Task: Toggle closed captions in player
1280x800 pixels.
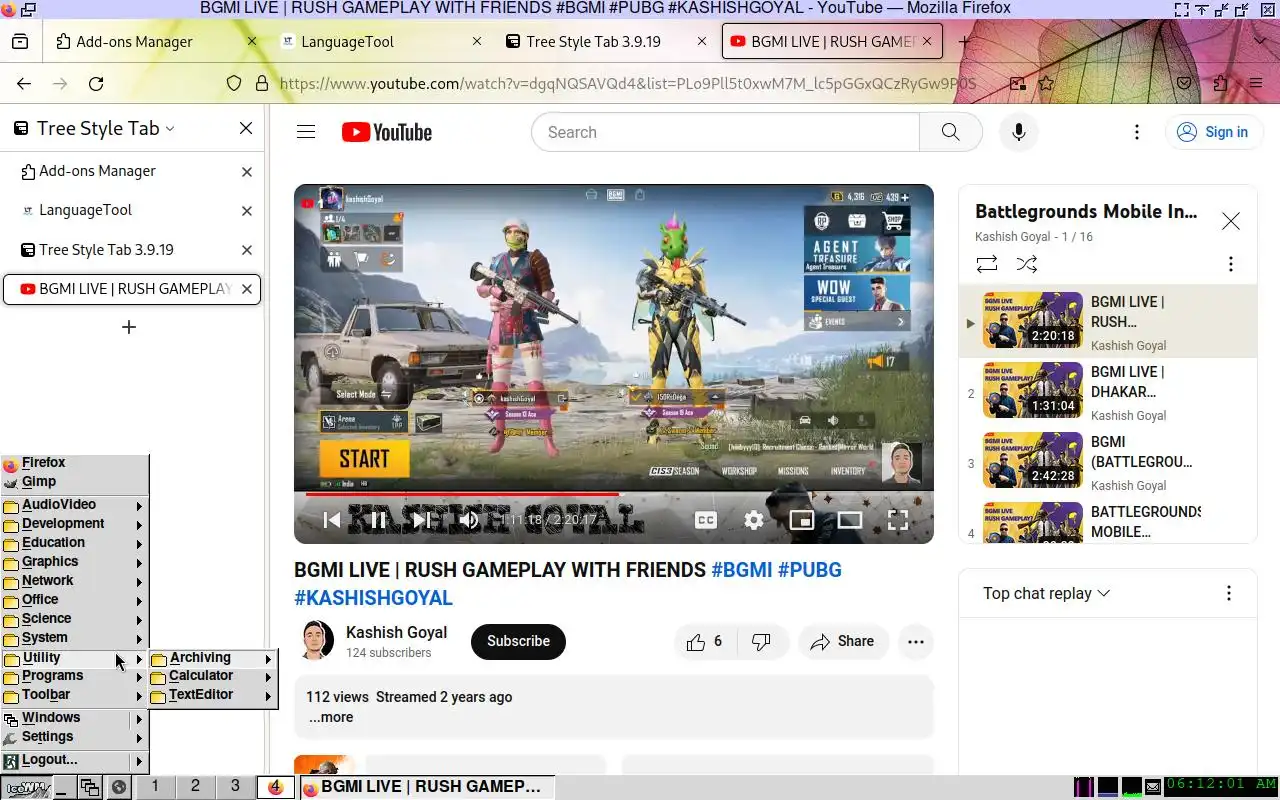Action: [705, 519]
